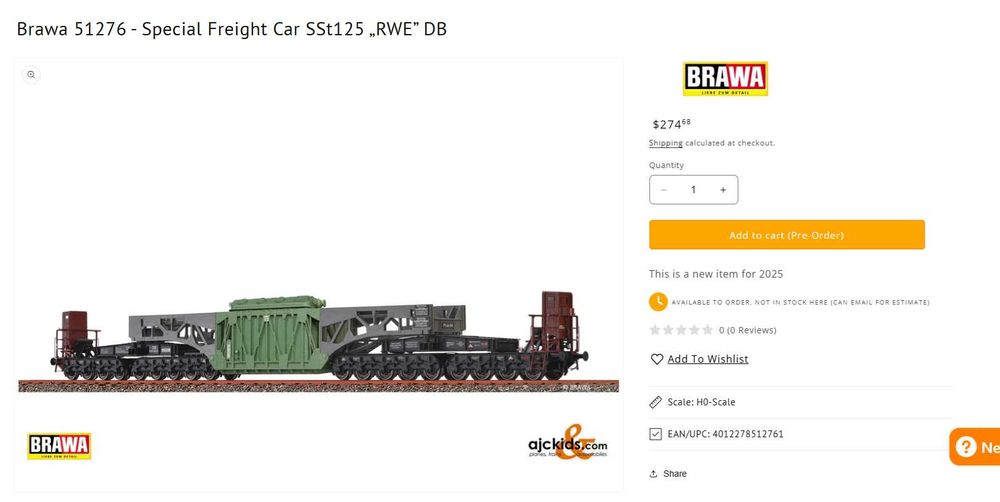
Task: Open the Add To Wishlist link
Action: pyautogui.click(x=708, y=359)
